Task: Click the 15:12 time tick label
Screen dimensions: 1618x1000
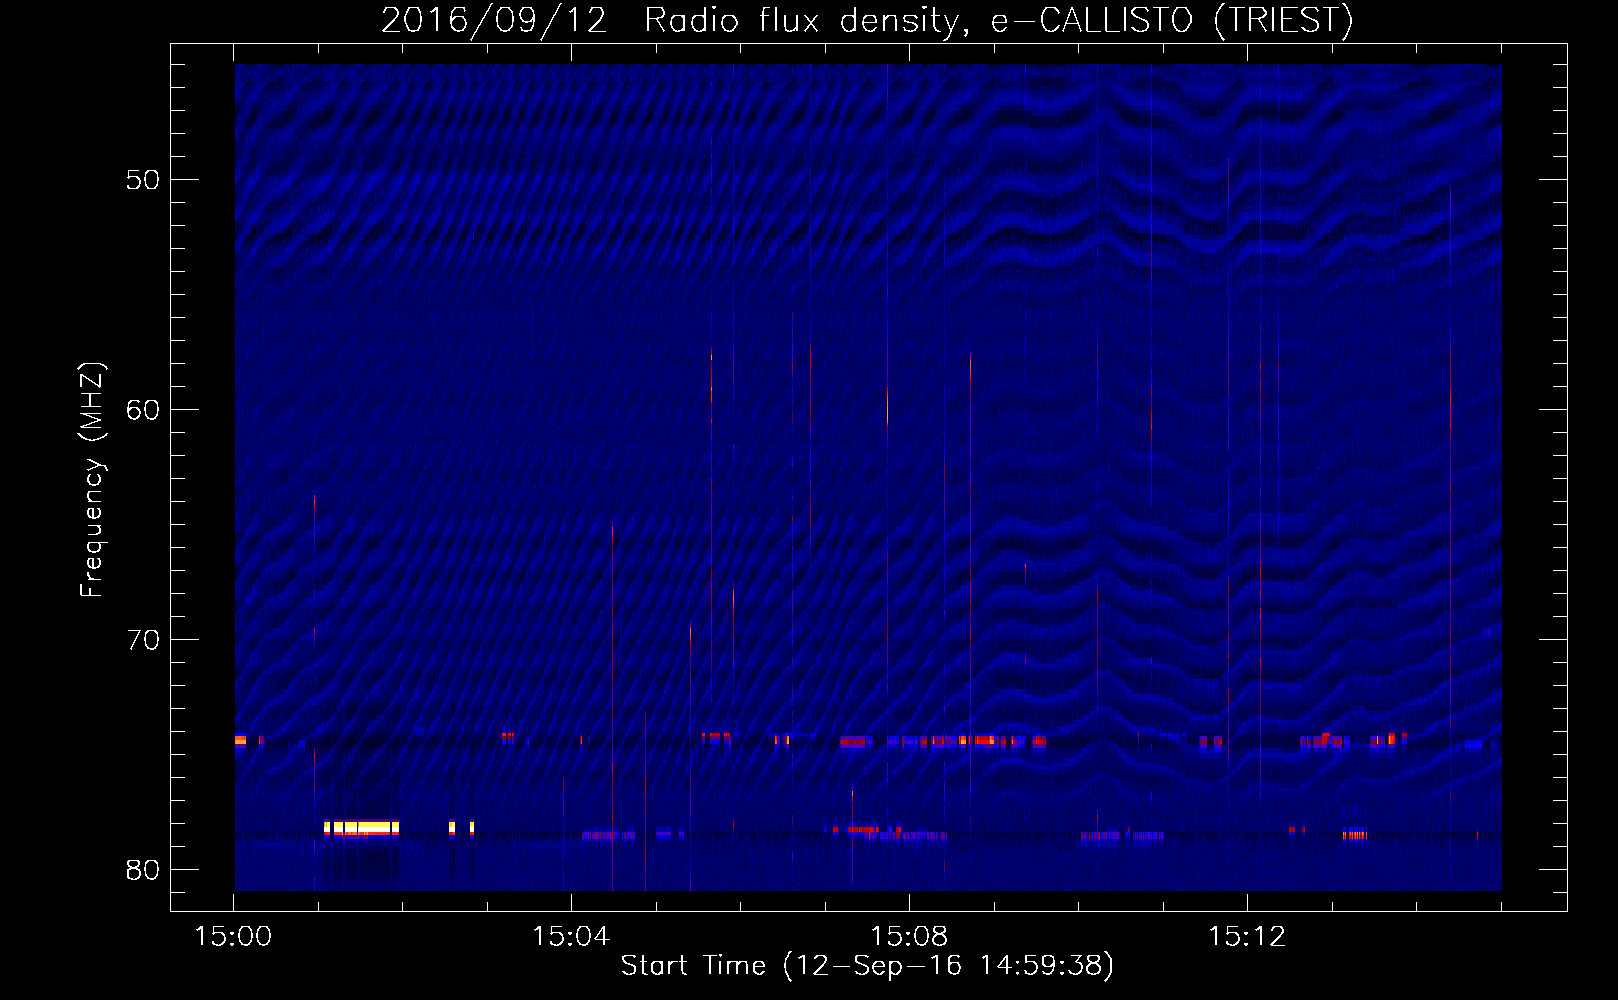Action: point(1247,936)
